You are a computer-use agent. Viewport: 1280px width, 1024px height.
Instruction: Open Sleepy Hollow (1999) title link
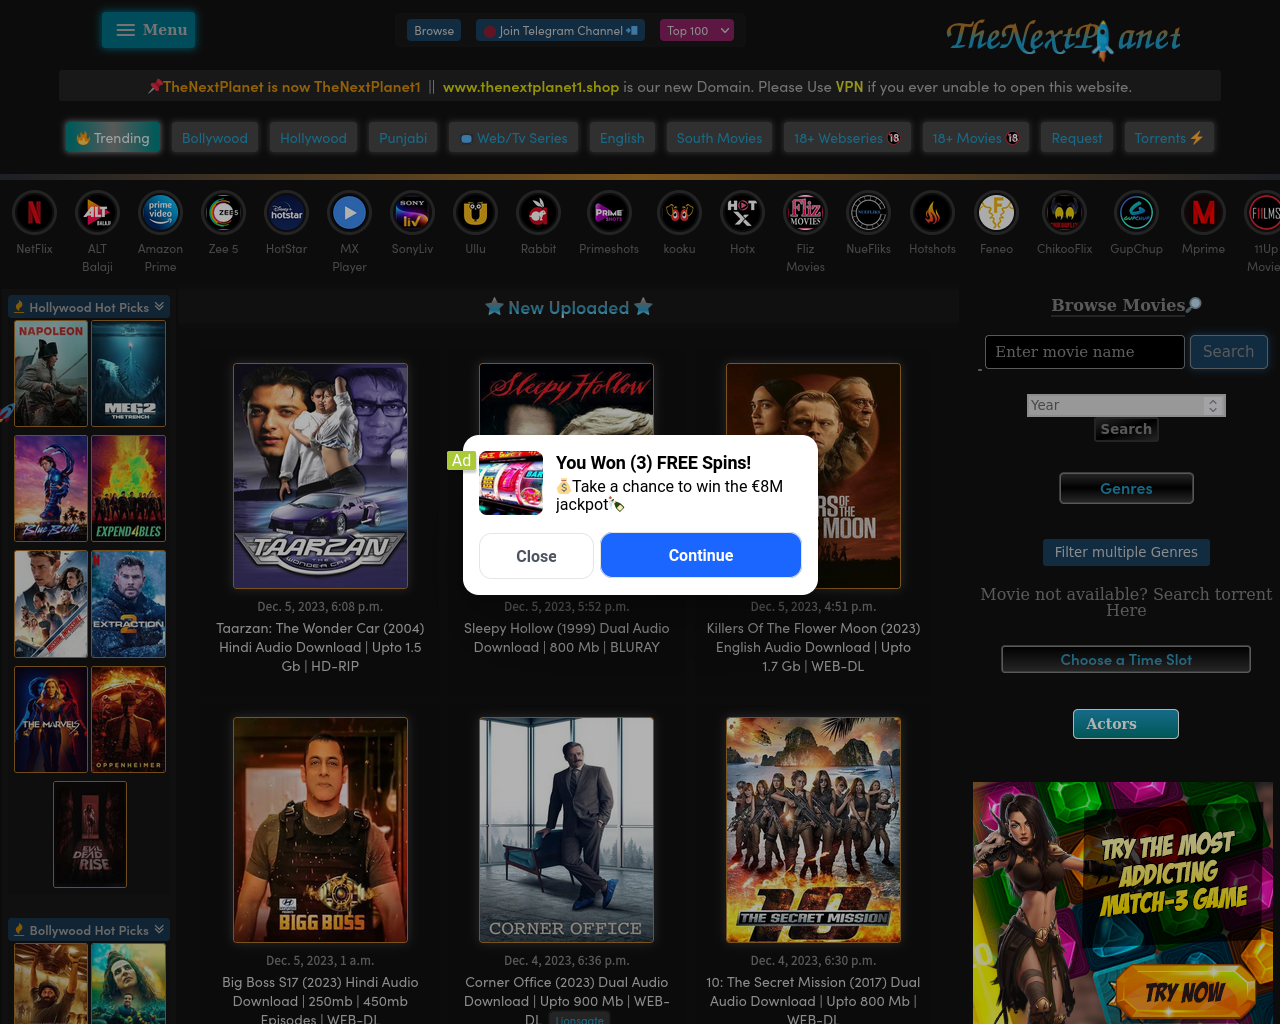point(566,638)
